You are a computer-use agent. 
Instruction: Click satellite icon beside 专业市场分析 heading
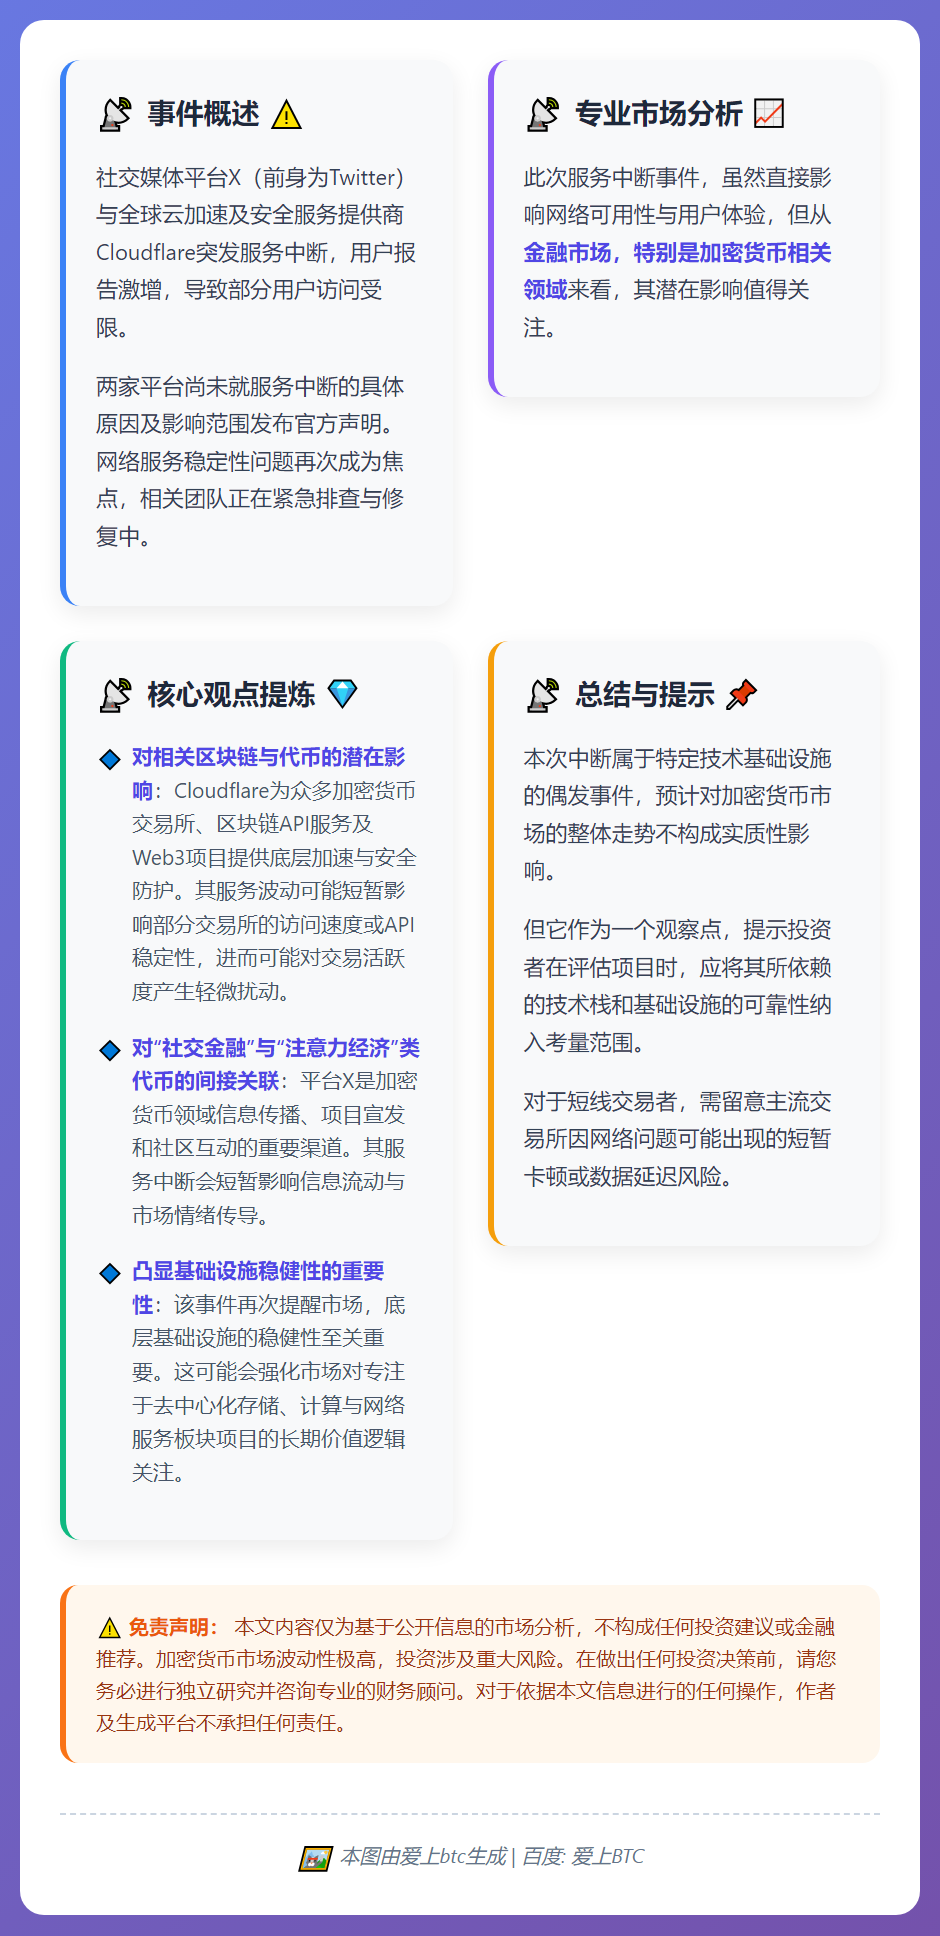pyautogui.click(x=543, y=114)
